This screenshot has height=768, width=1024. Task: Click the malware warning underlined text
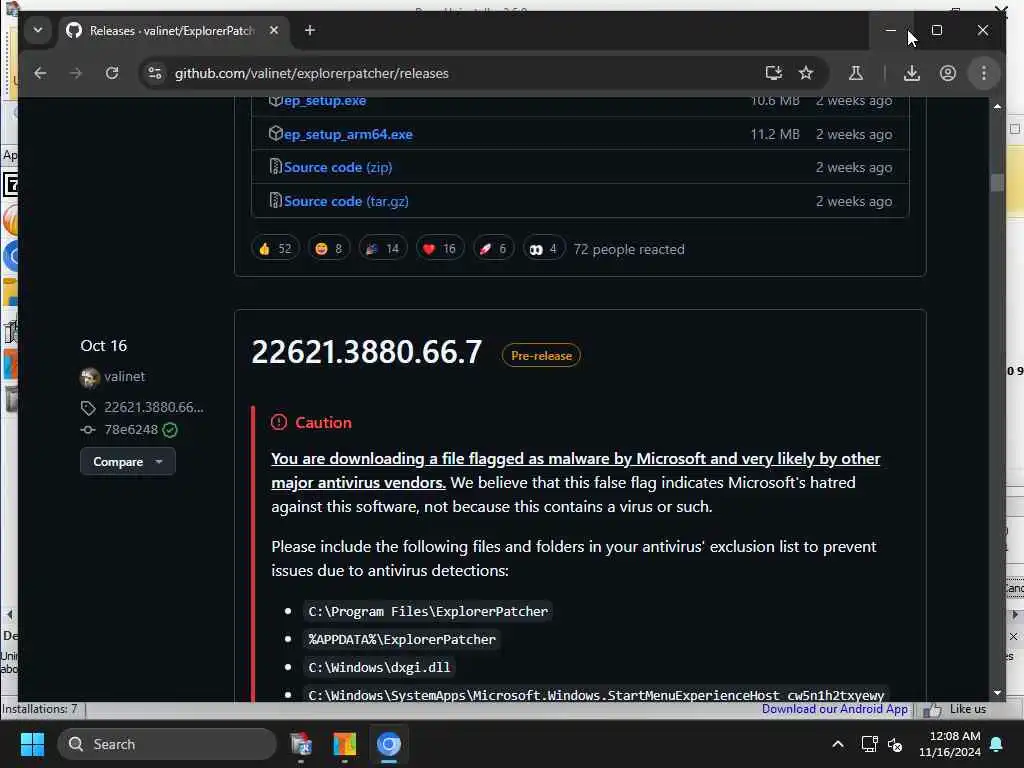coord(575,470)
